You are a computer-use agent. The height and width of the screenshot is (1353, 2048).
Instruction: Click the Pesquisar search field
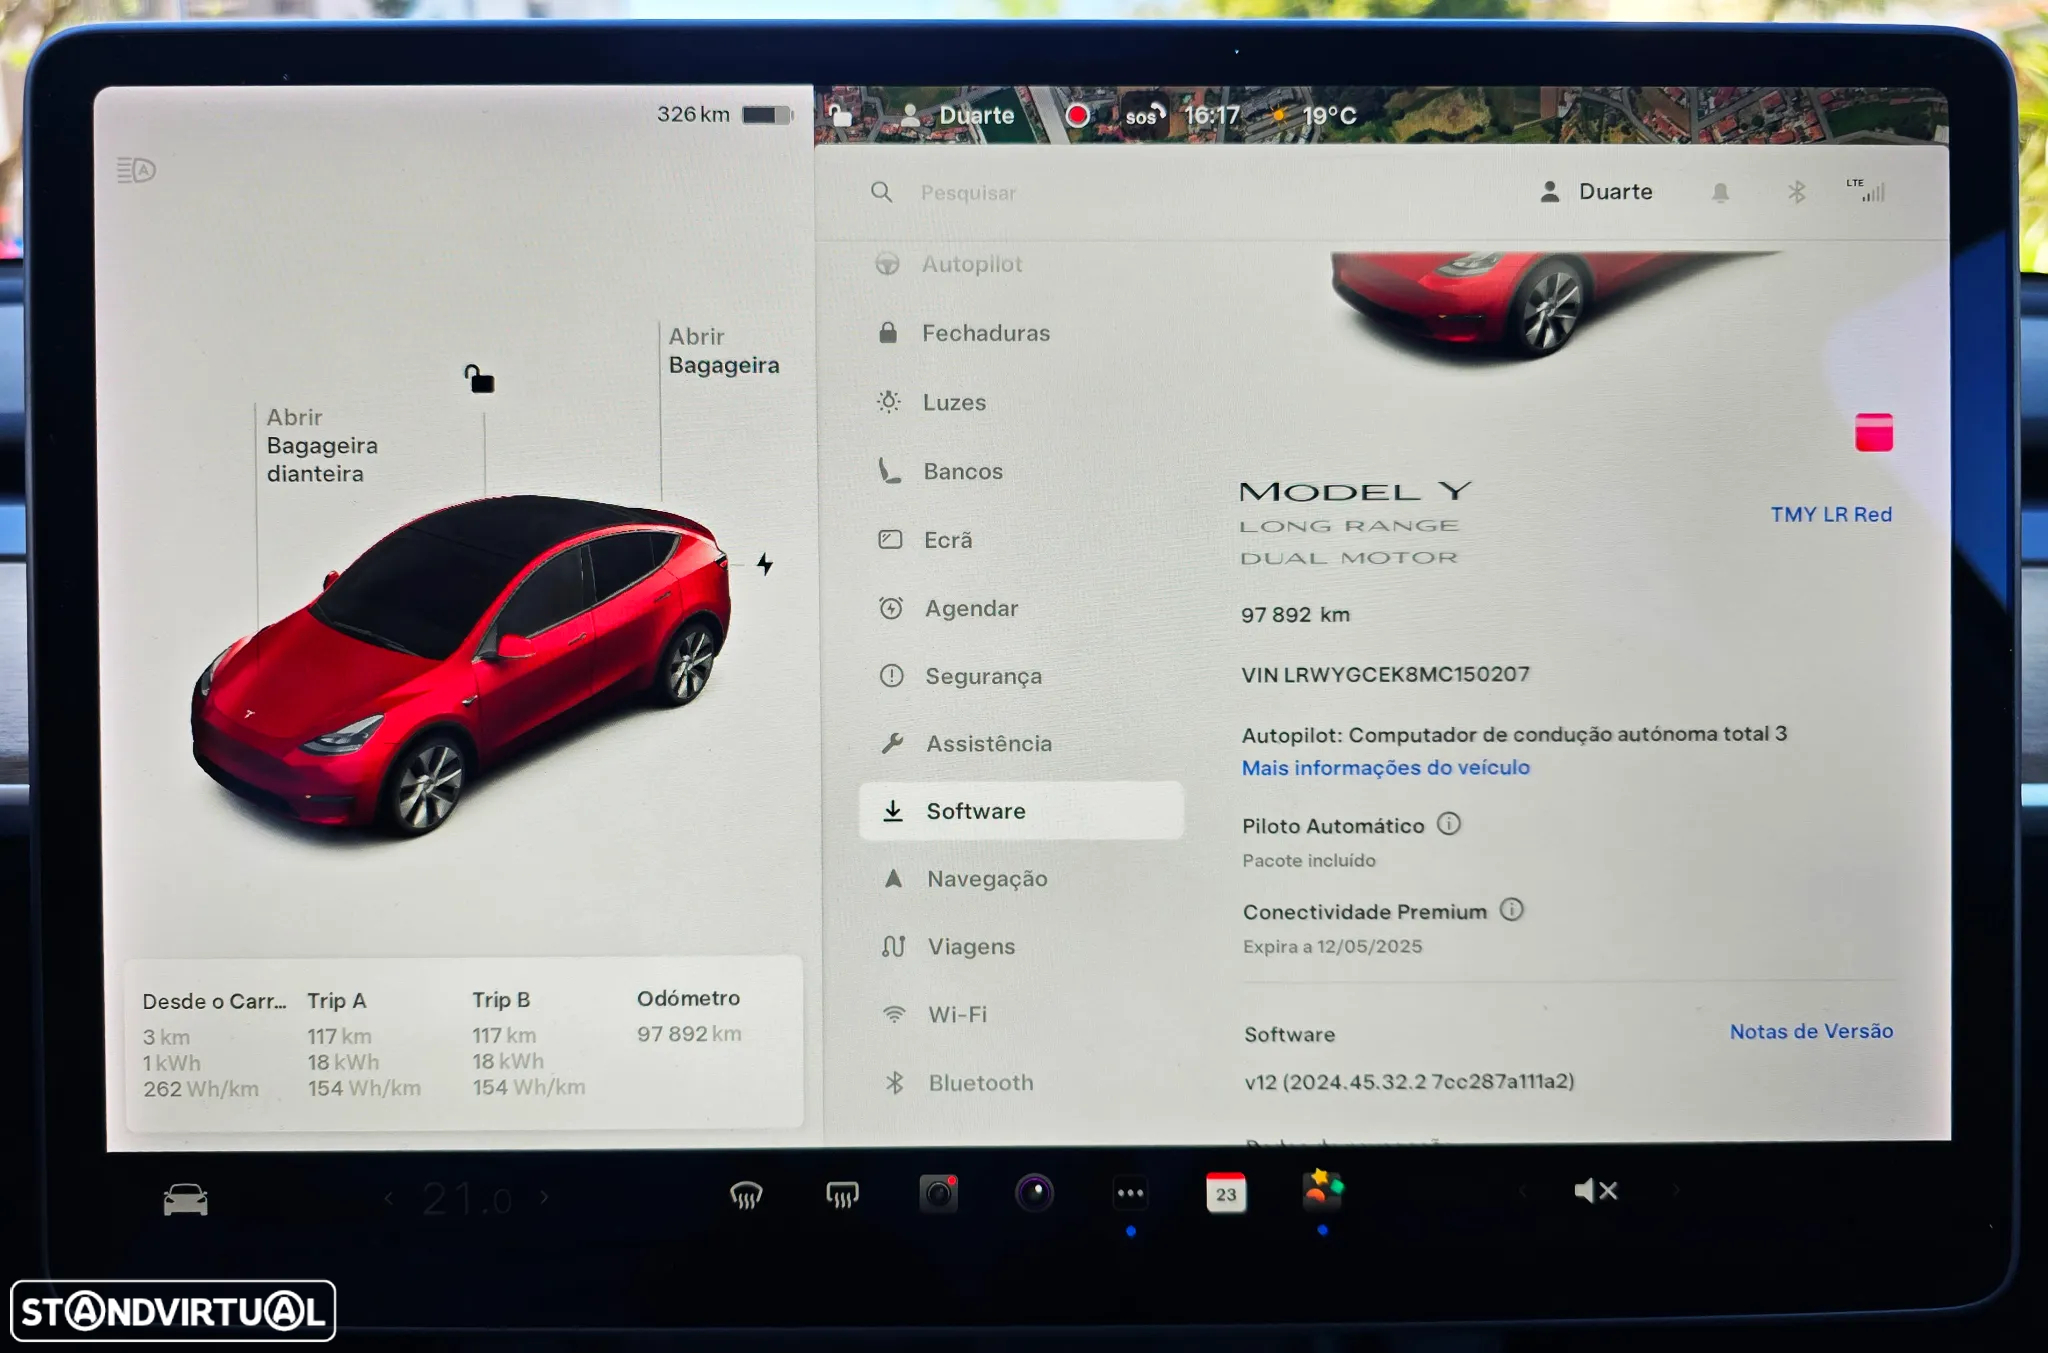[968, 192]
